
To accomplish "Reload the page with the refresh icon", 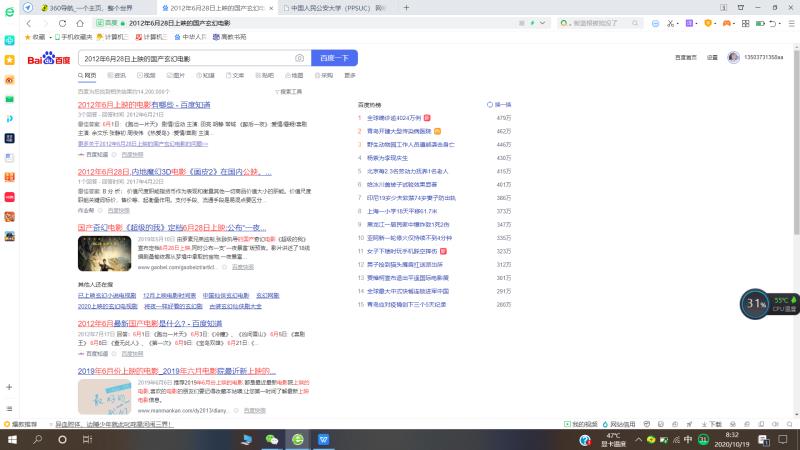I will pos(62,23).
